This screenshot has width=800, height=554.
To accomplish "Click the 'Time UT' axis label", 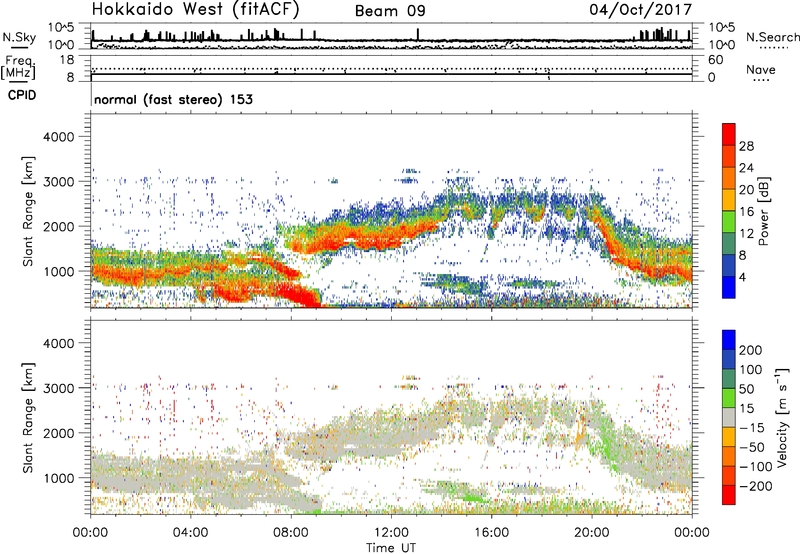I will coord(391,548).
